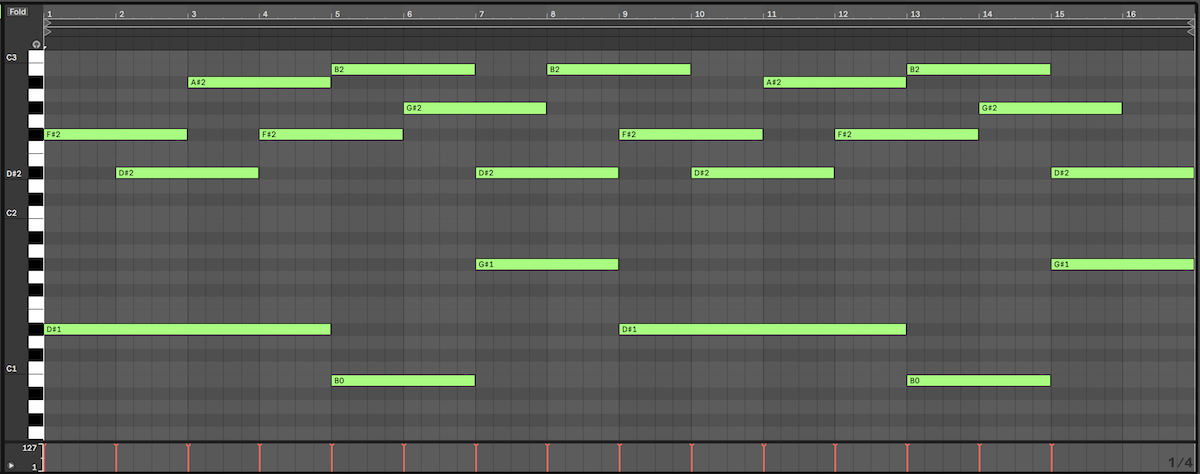Select the G#2 note starting at bar 14
This screenshot has width=1200, height=474.
point(1051,108)
